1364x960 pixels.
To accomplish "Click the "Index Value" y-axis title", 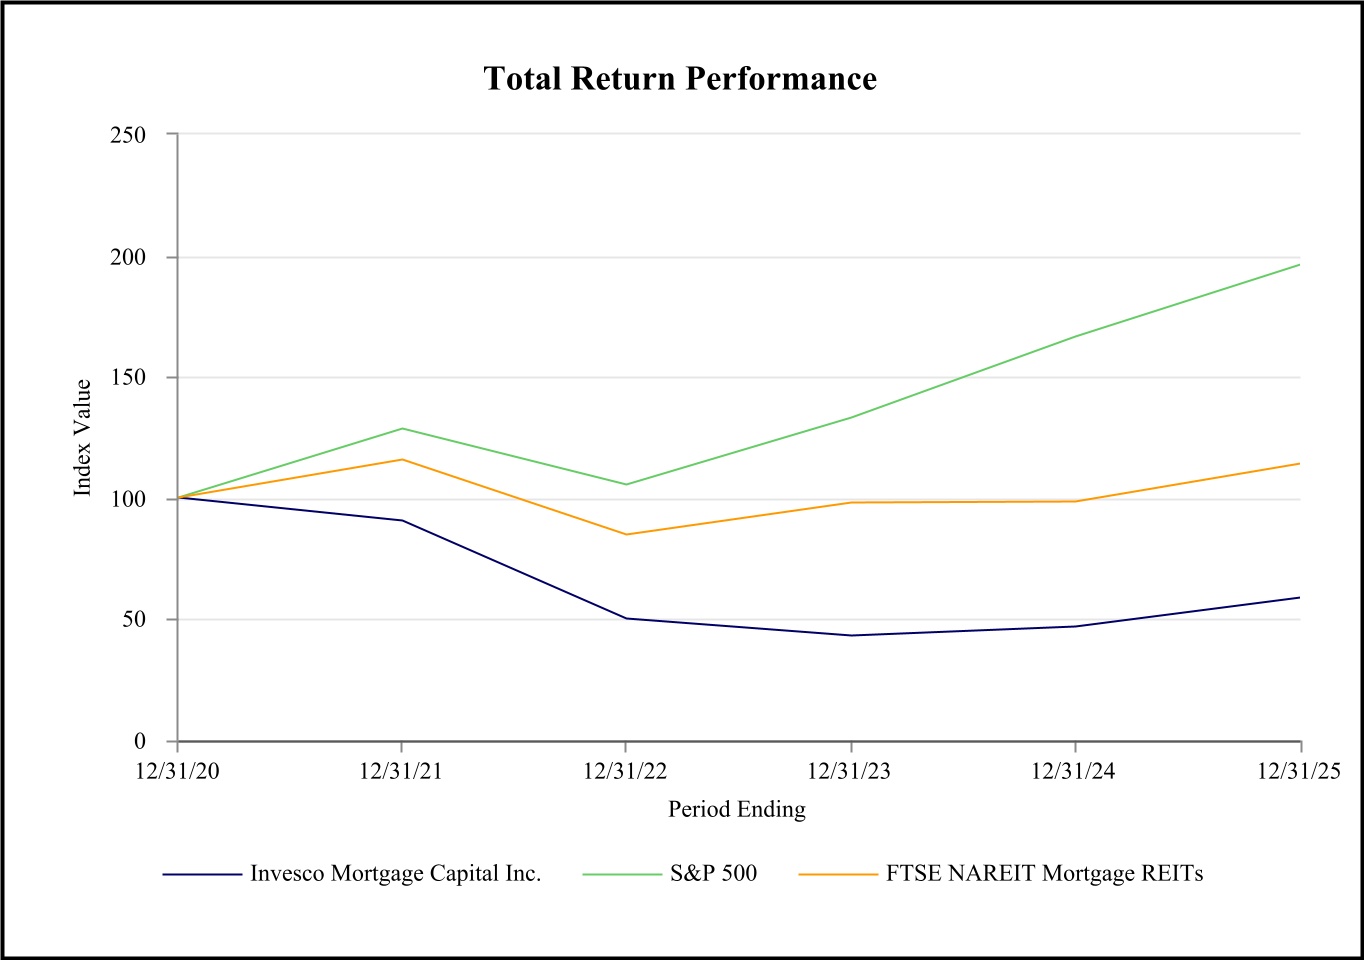I will click(83, 437).
